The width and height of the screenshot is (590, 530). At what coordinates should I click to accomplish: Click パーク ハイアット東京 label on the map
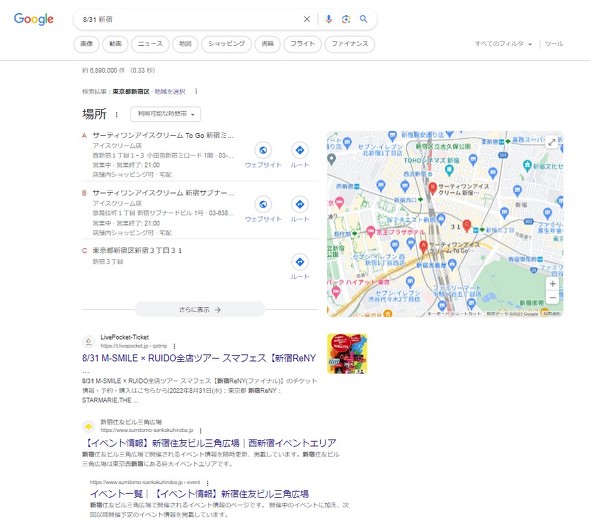click(358, 282)
